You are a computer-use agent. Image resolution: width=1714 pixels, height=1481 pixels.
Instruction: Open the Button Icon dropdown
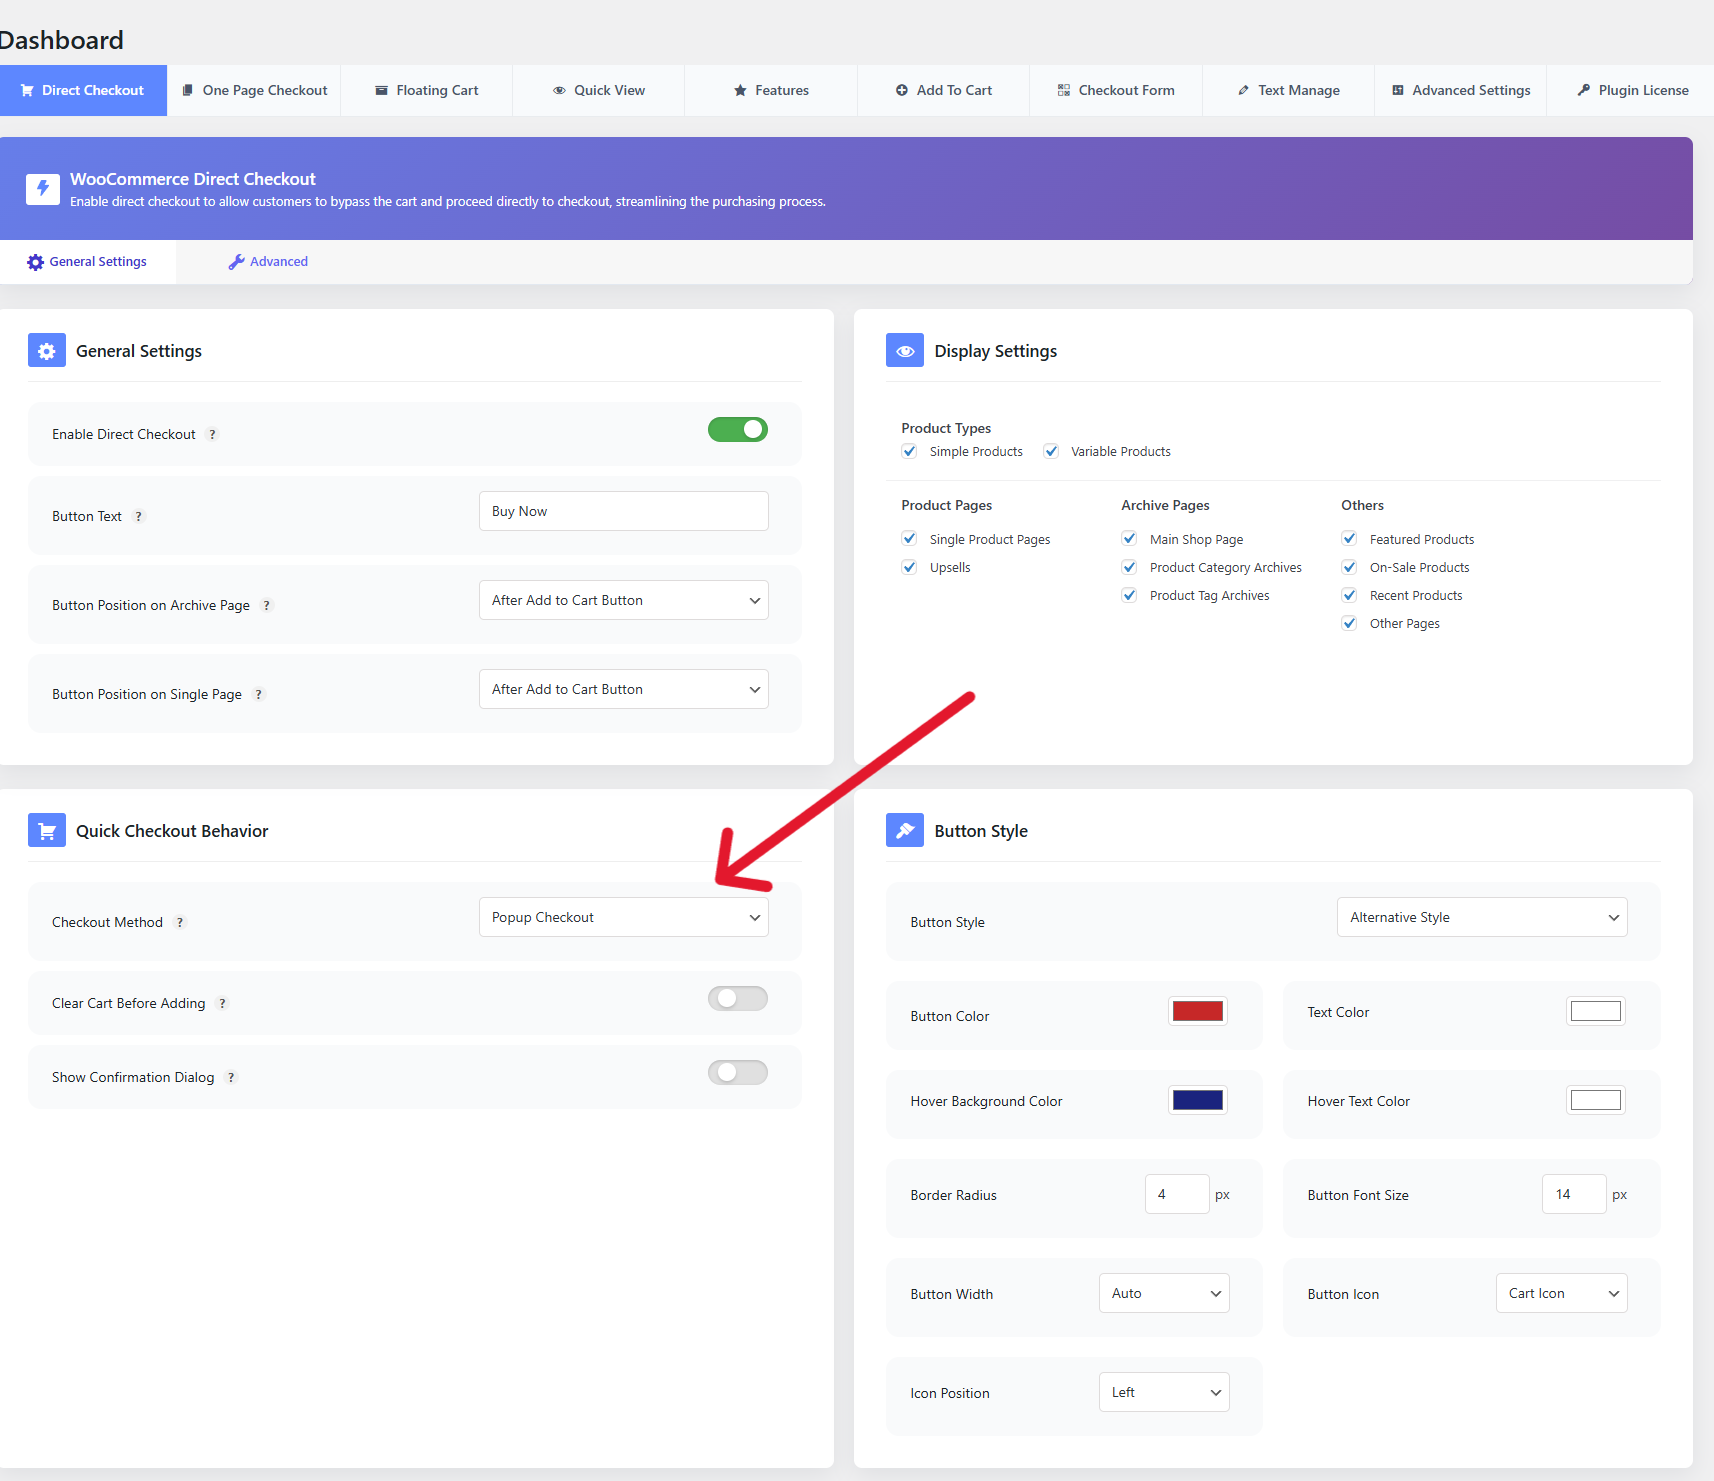coord(1562,1293)
